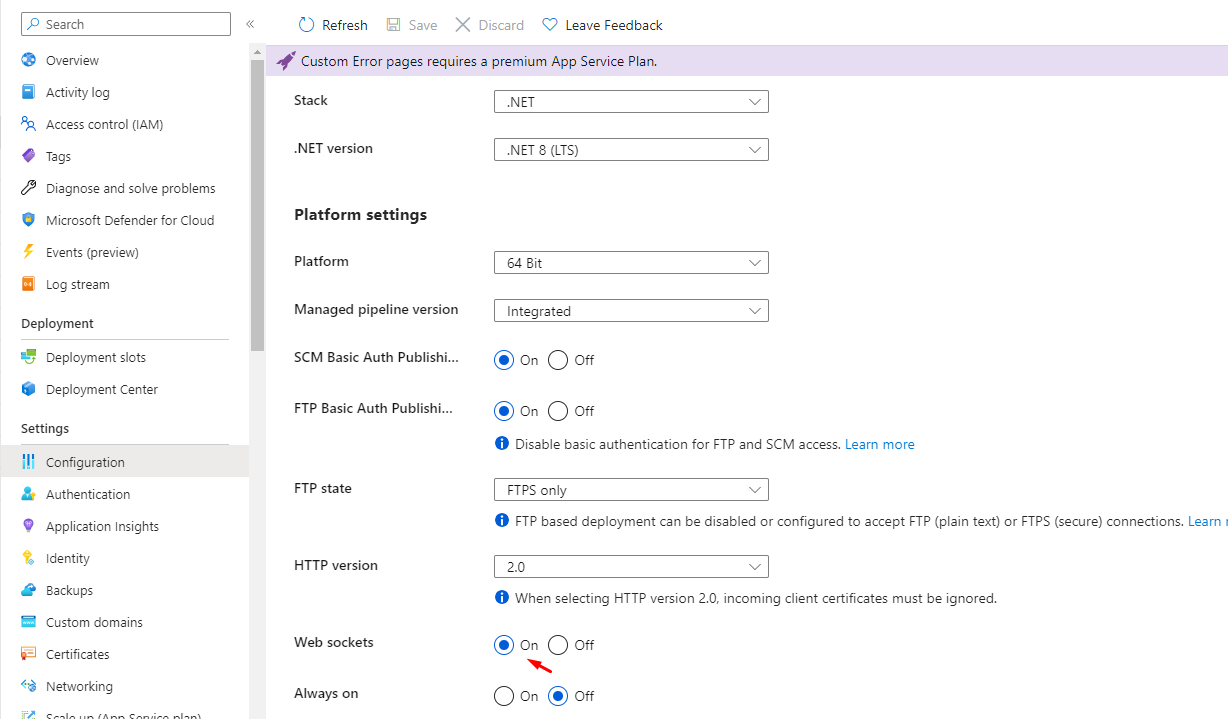
Task: Click the HTTP version info icon
Action: 502,597
